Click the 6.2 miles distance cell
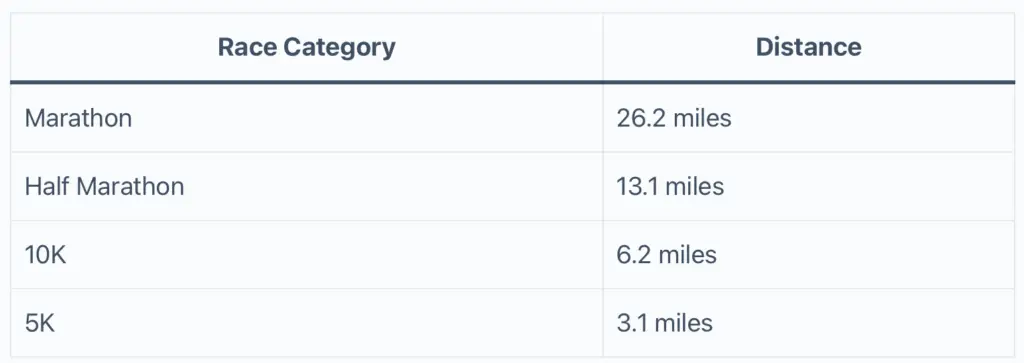Image resolution: width=1024 pixels, height=363 pixels. [808, 255]
